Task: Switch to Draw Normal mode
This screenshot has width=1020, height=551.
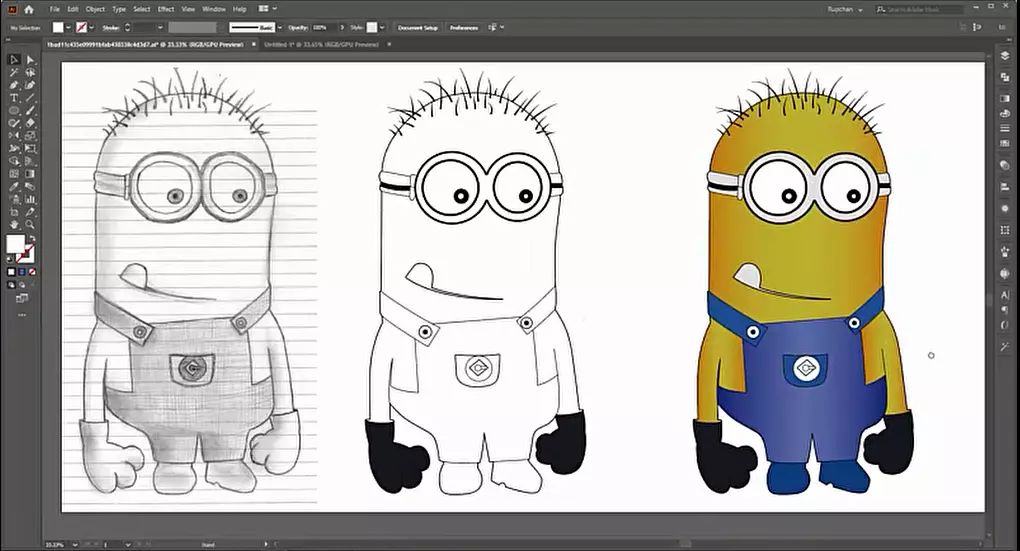Action: coord(11,284)
